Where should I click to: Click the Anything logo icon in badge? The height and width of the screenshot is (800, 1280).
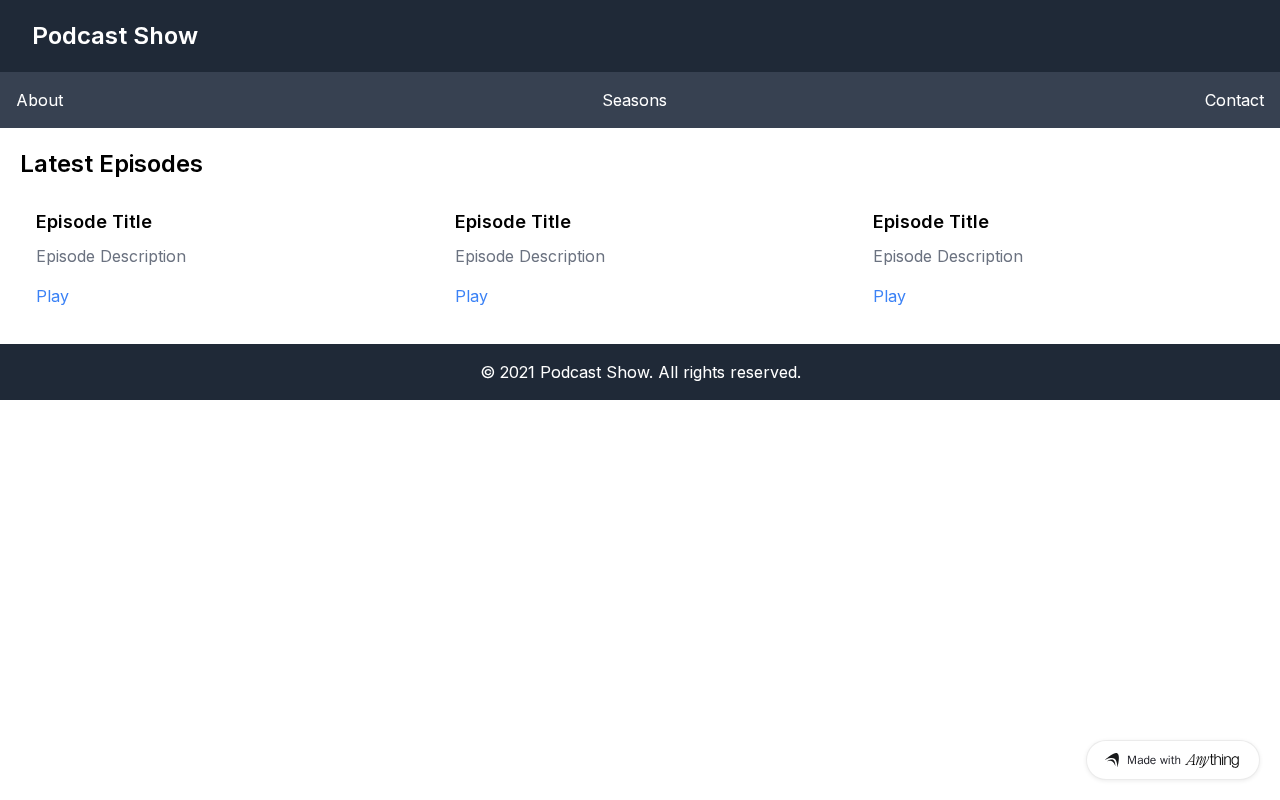(x=1112, y=760)
